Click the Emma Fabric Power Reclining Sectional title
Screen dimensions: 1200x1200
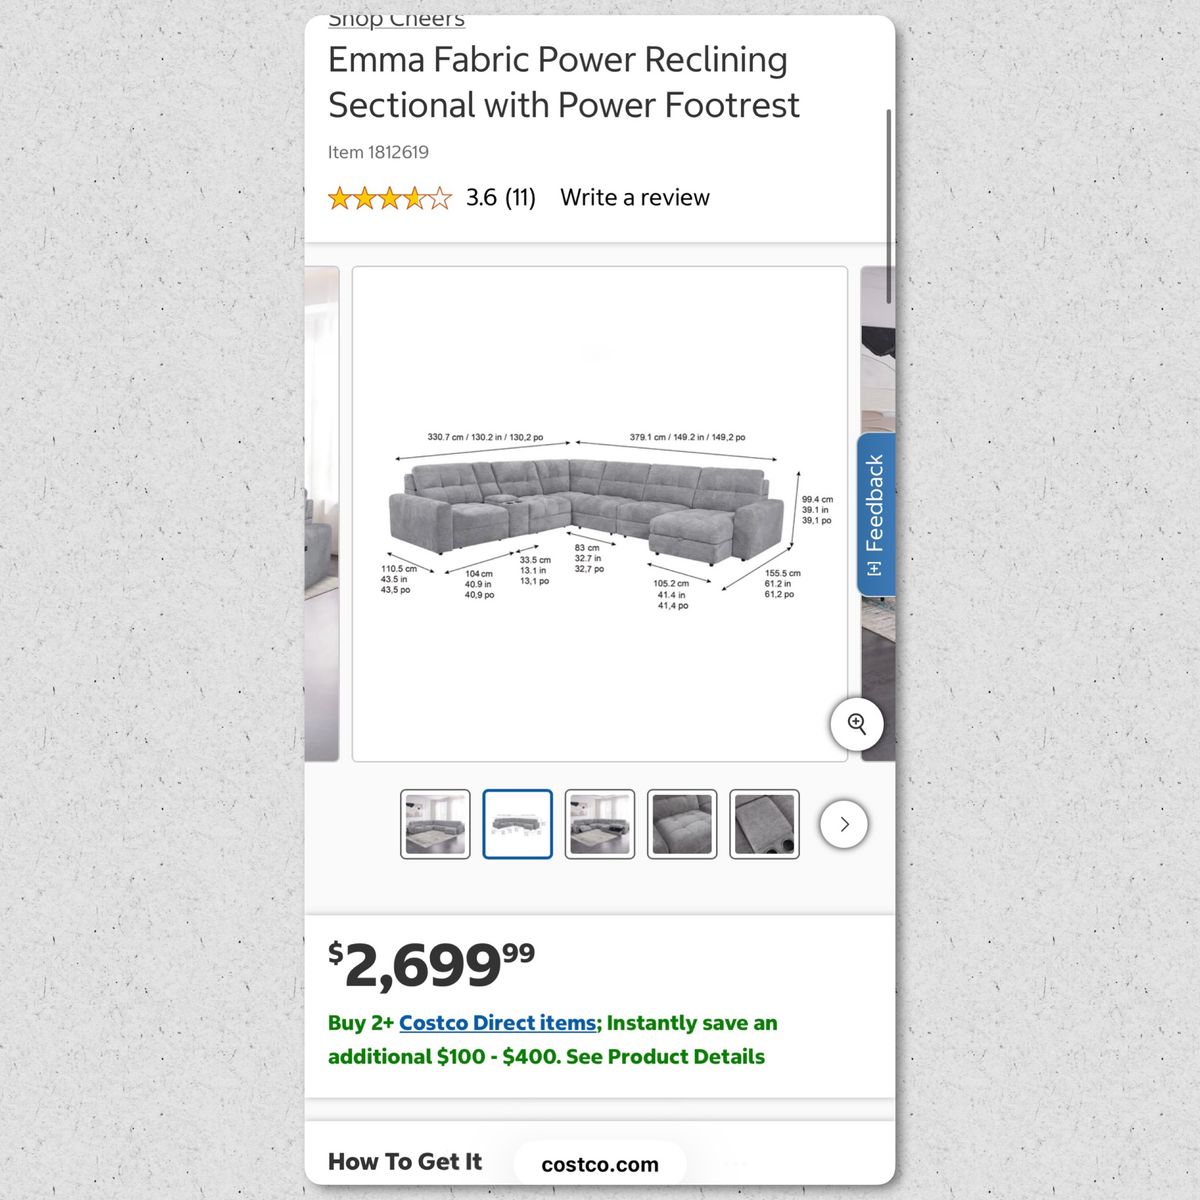coord(564,82)
